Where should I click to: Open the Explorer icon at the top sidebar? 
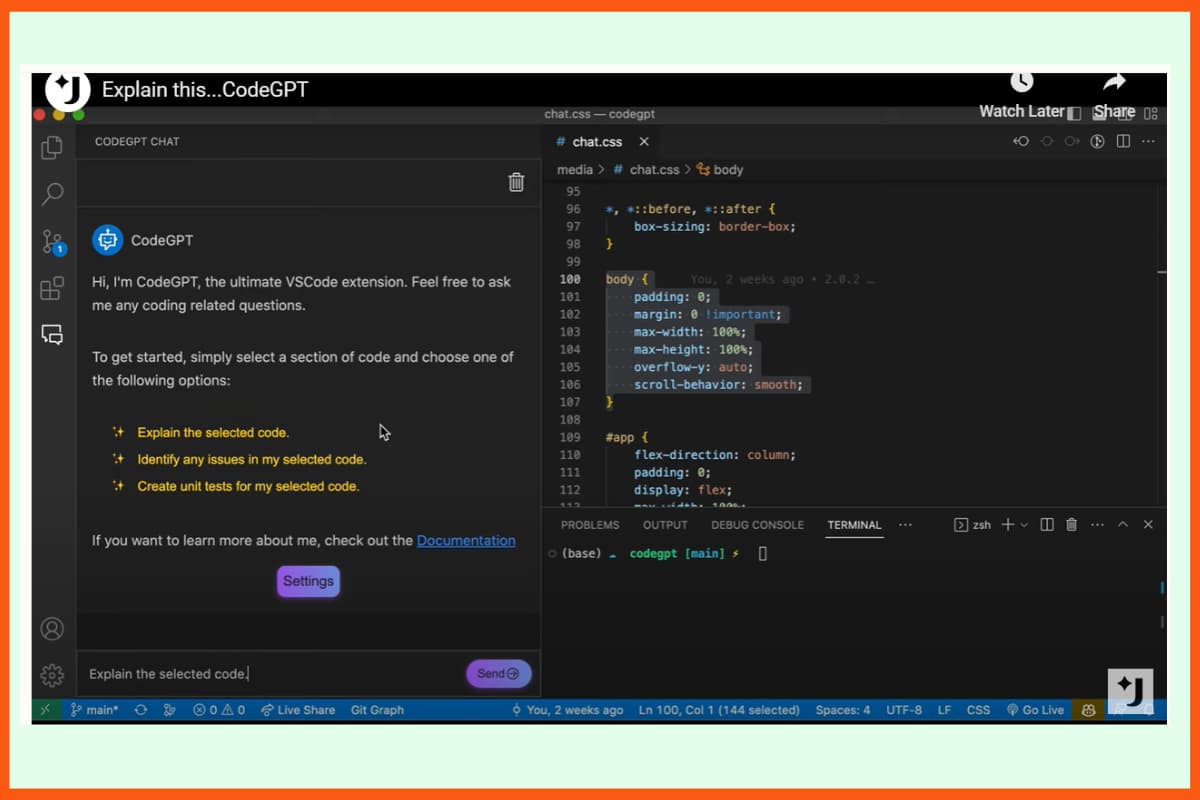pos(53,146)
